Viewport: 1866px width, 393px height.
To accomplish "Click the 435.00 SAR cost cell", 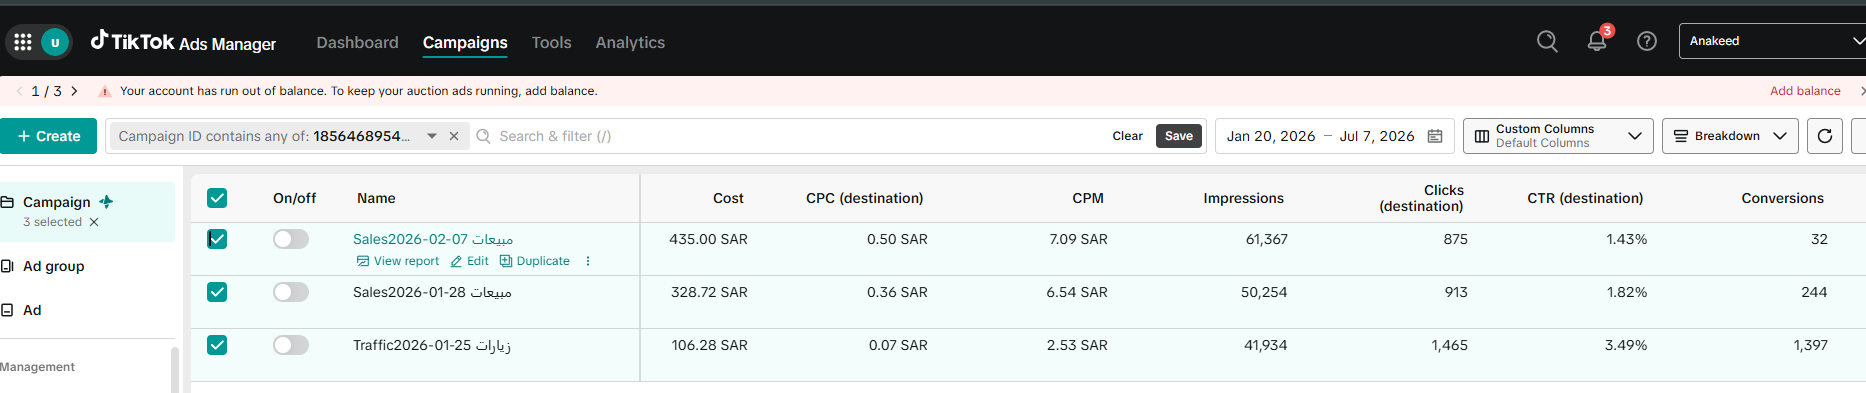I will [708, 239].
